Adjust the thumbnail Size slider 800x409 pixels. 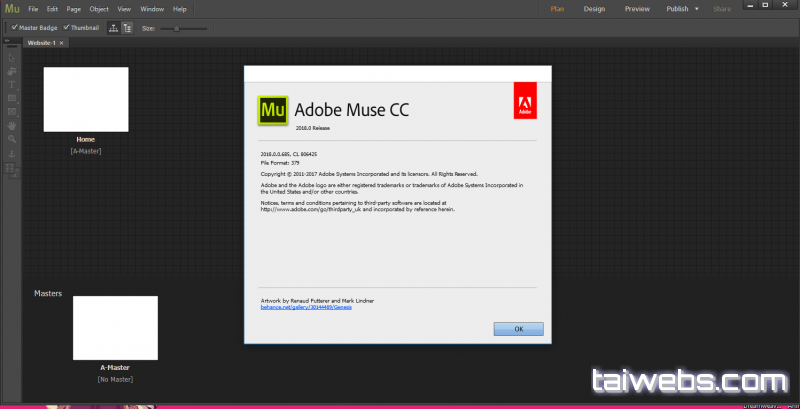point(177,28)
